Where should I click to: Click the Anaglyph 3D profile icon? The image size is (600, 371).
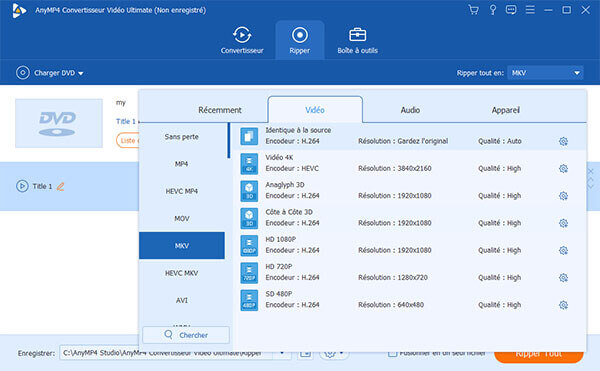[x=249, y=191]
